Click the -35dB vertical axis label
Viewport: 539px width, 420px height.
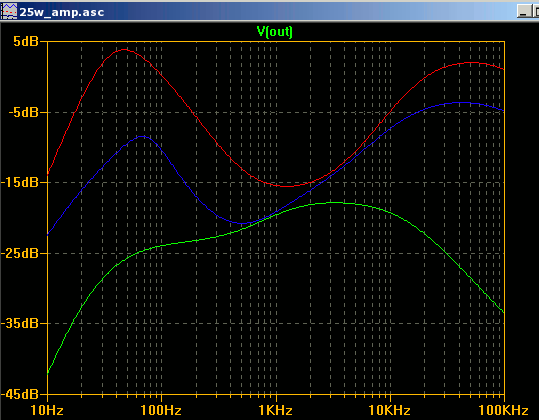tap(20, 323)
